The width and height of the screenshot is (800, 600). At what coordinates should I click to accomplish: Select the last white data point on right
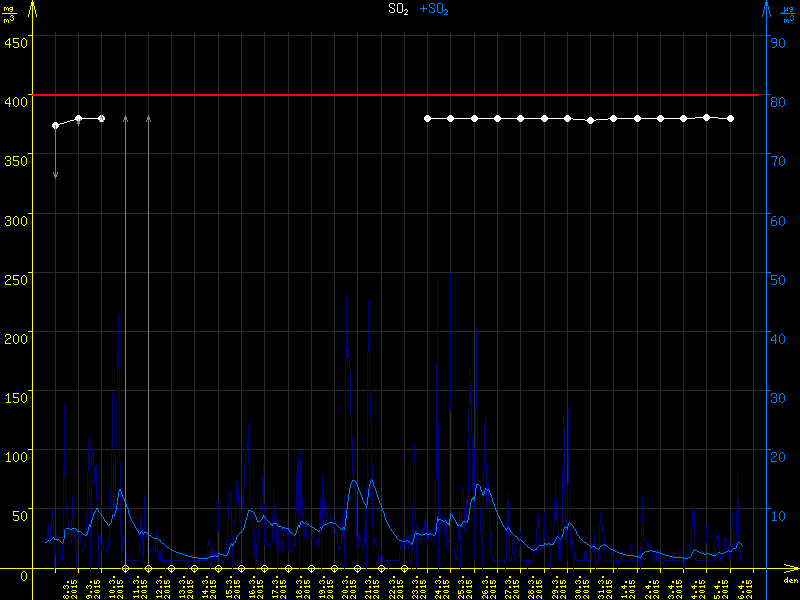click(x=731, y=118)
